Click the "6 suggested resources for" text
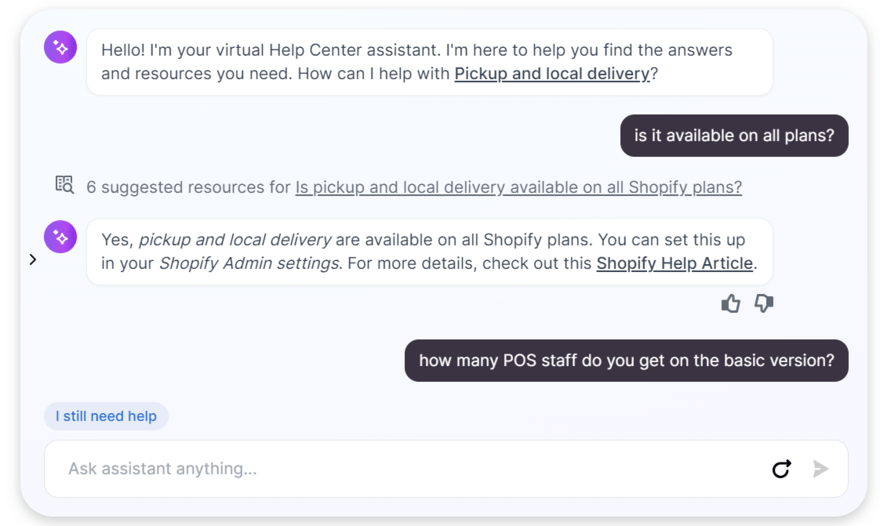 point(188,187)
